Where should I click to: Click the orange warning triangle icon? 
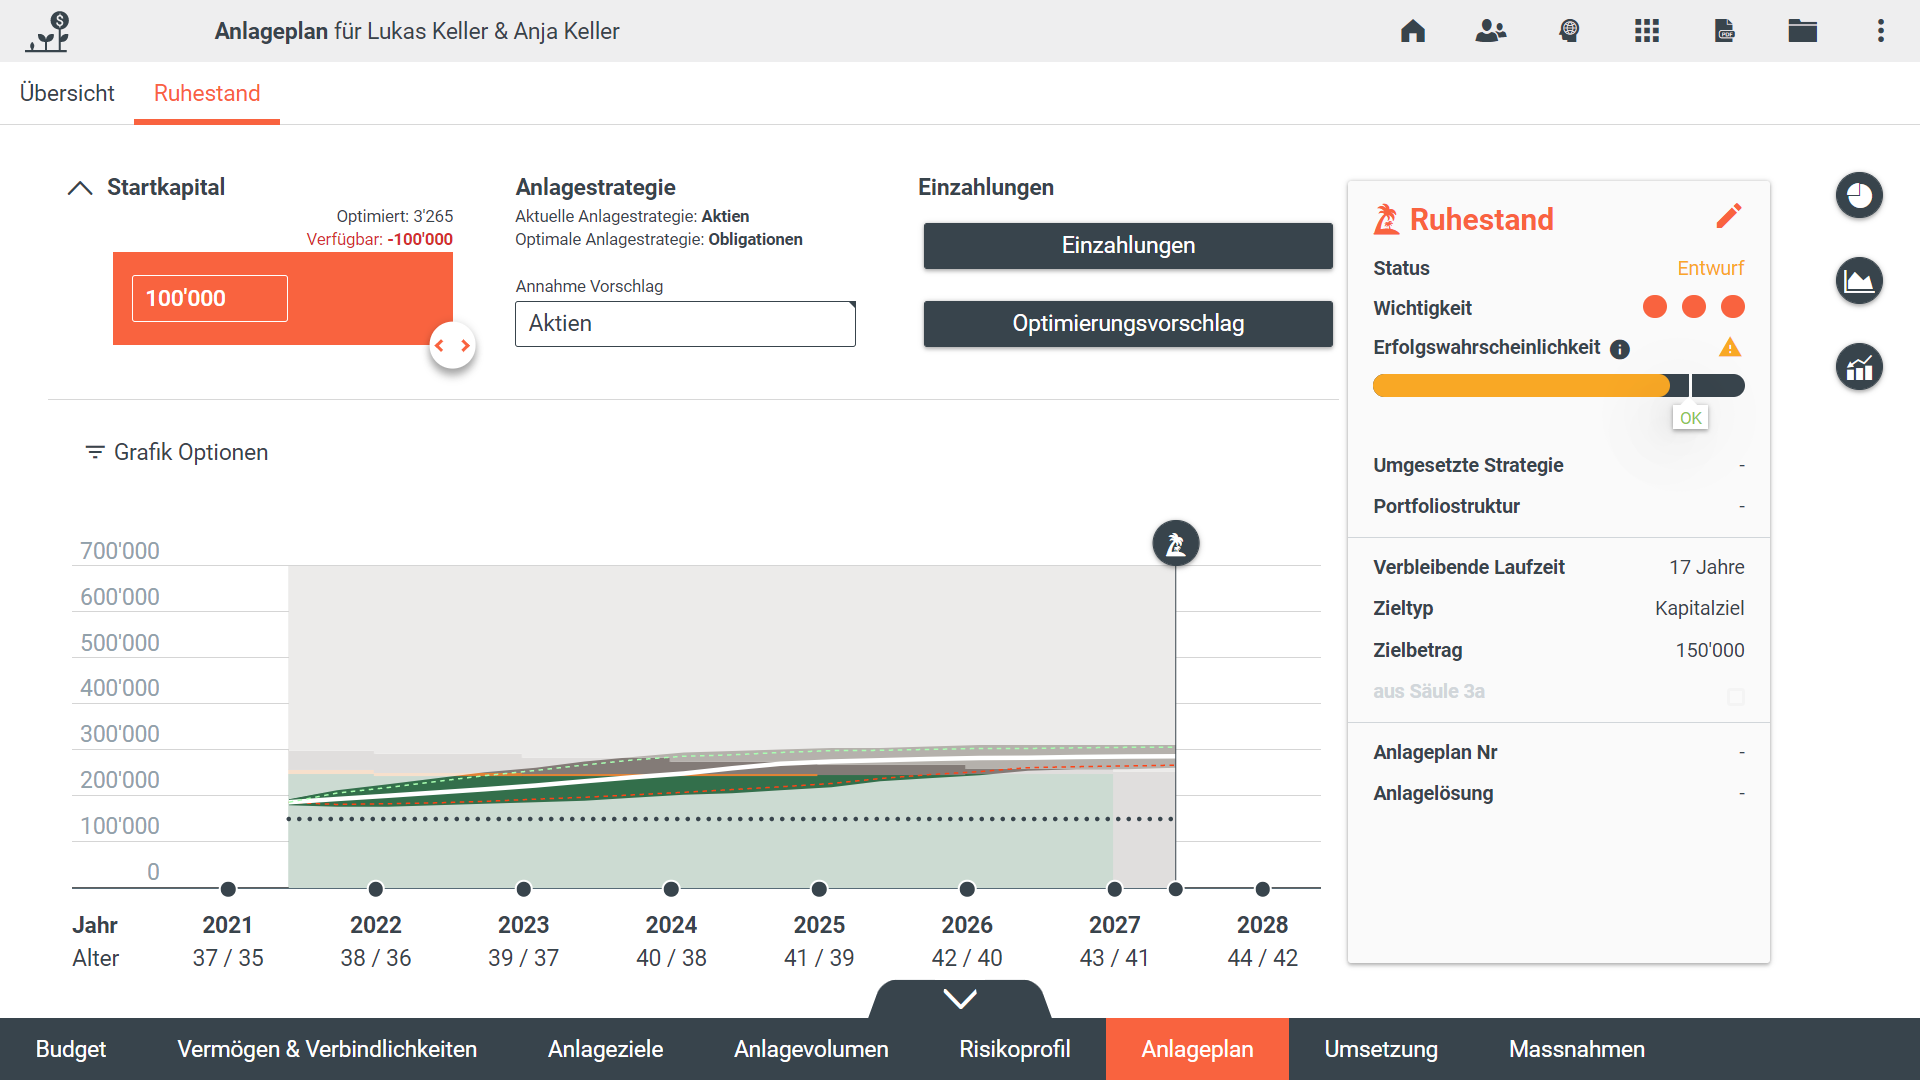point(1730,347)
